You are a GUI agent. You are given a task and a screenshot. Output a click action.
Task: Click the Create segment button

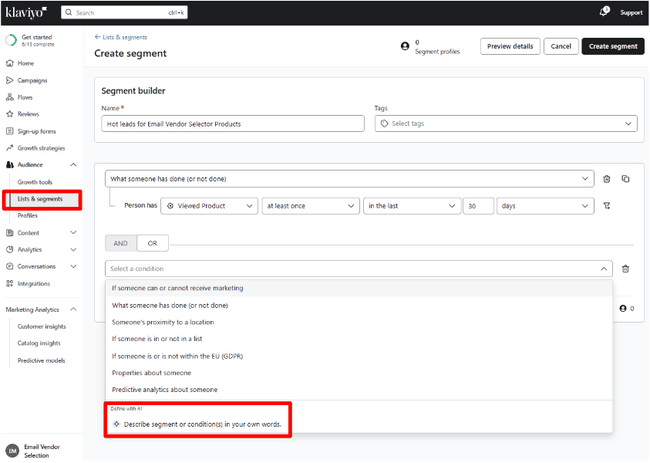(612, 46)
